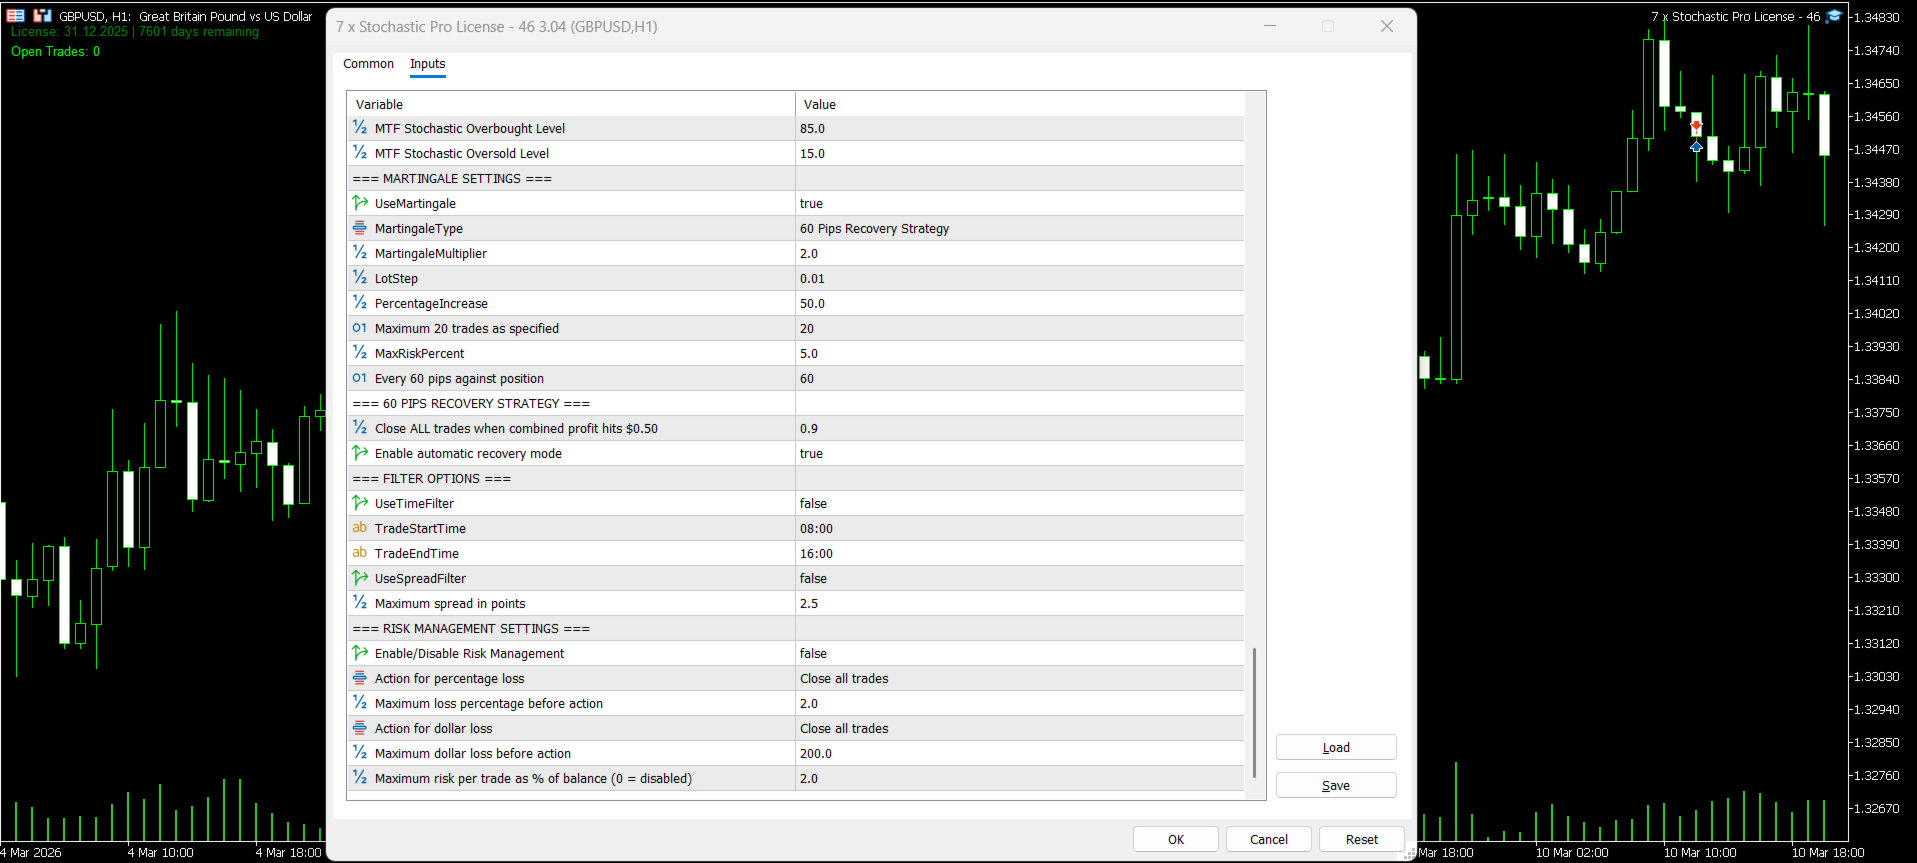Click the Maximum loss percentage icon

point(360,703)
